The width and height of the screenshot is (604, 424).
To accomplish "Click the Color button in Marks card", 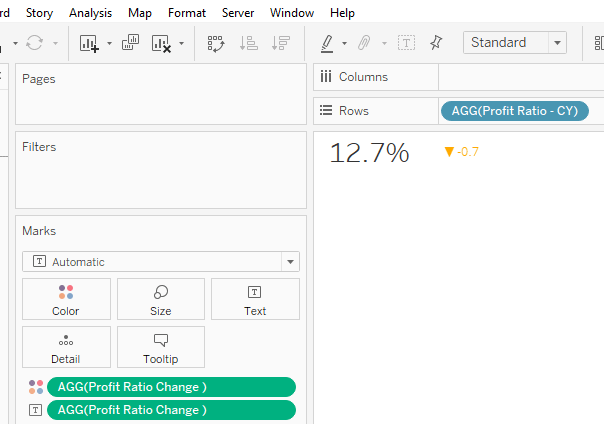I will coord(65,299).
